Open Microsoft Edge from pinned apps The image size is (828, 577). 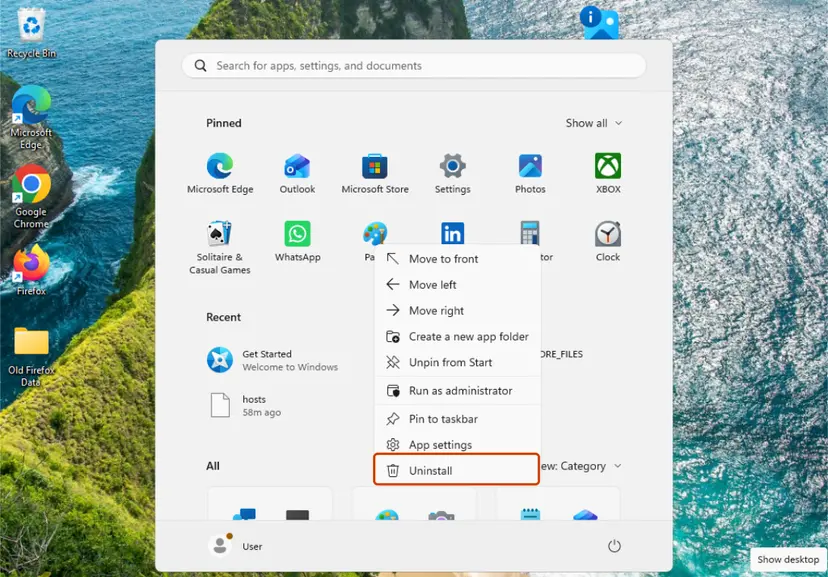(x=220, y=173)
